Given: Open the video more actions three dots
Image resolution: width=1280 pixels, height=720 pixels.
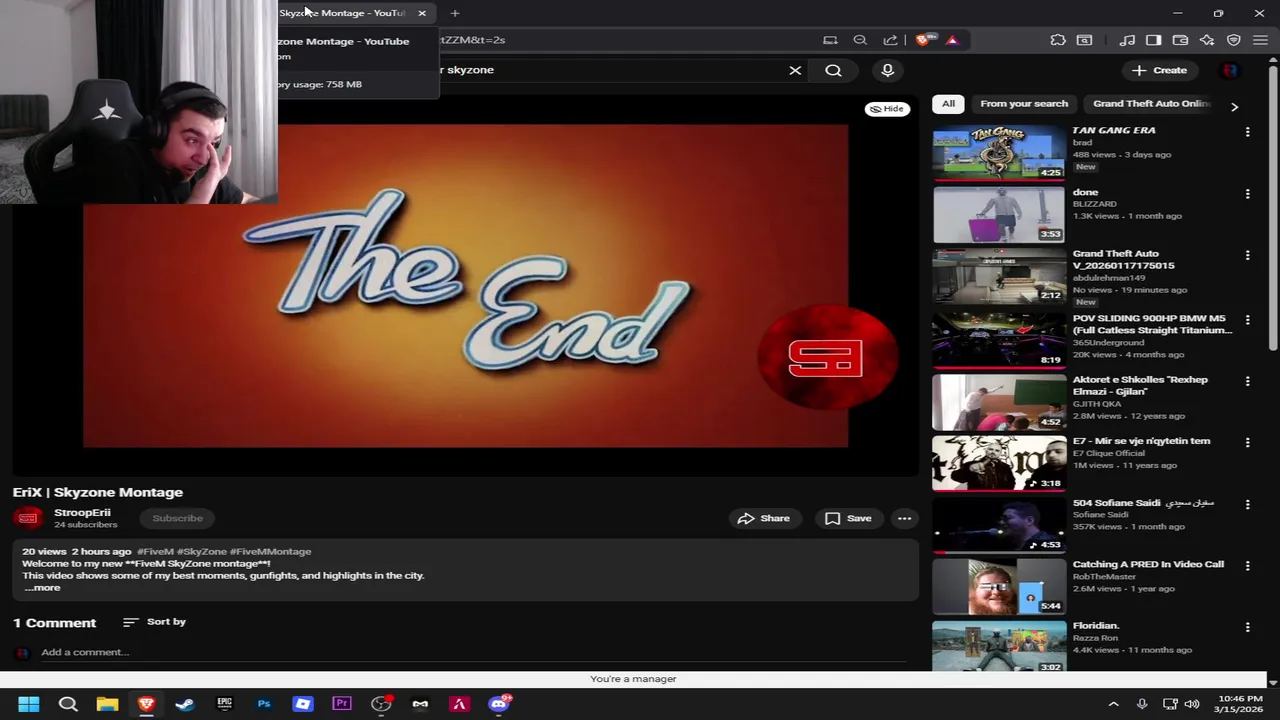Looking at the screenshot, I should click(x=904, y=518).
